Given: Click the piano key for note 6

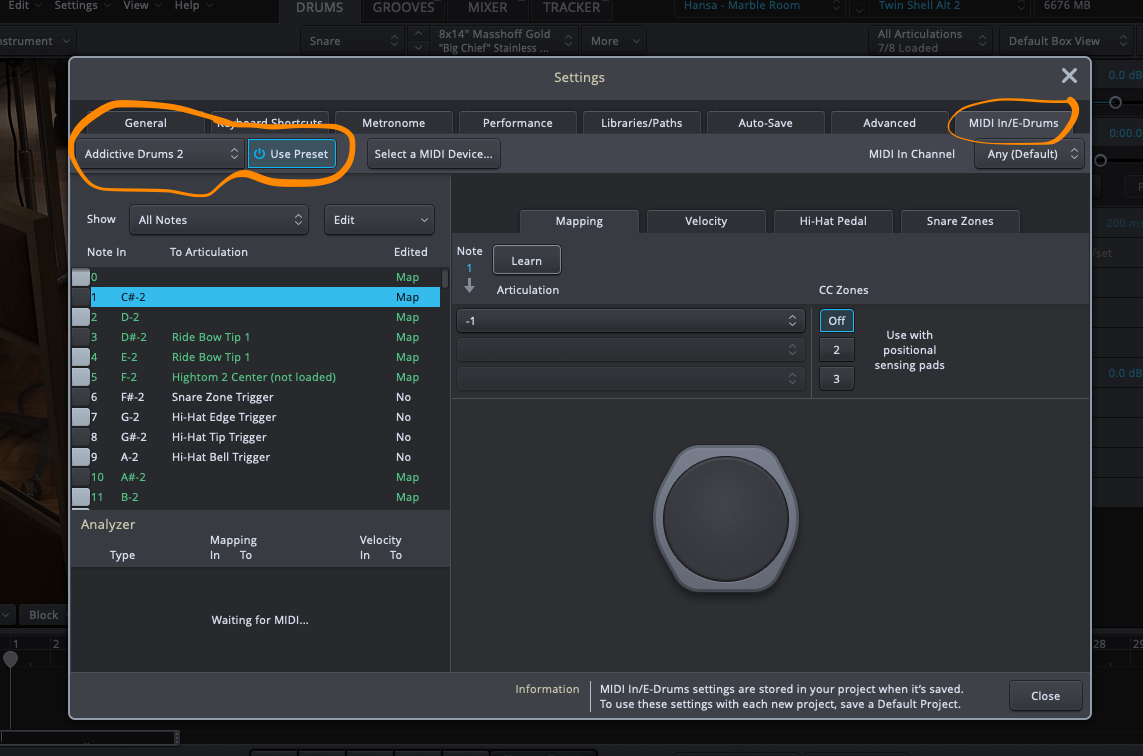Looking at the screenshot, I should (80, 397).
